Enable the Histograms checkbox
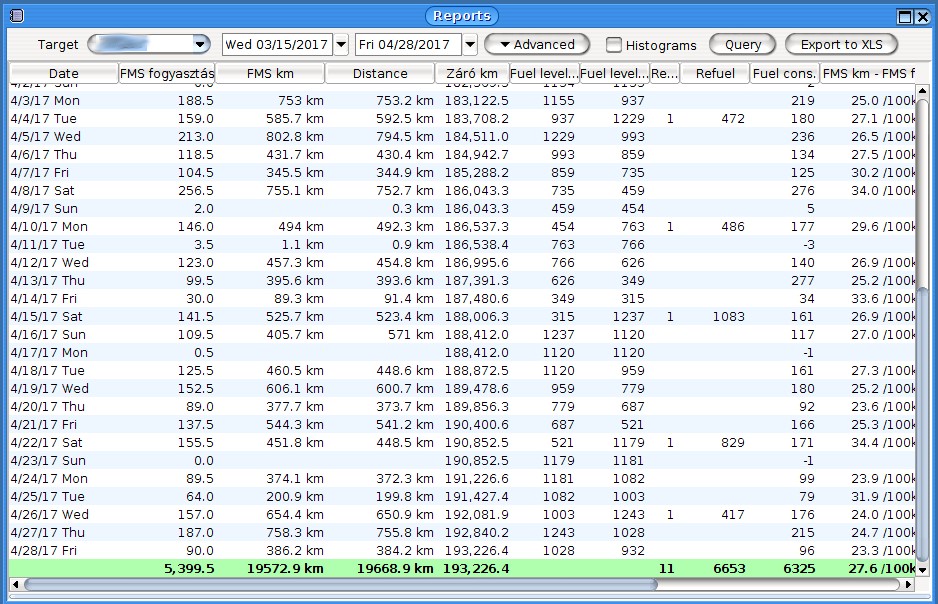This screenshot has width=938, height=604. click(615, 45)
